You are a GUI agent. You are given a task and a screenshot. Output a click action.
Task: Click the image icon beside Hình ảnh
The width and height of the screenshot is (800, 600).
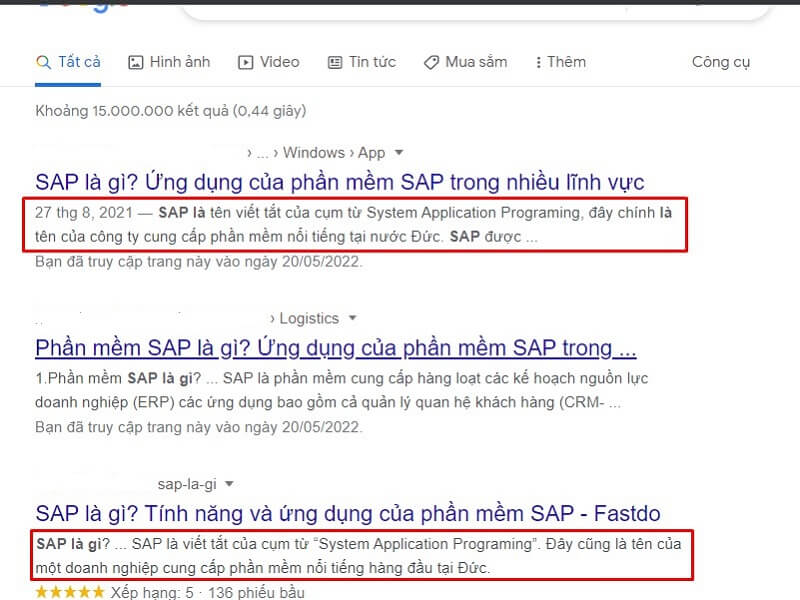[135, 61]
